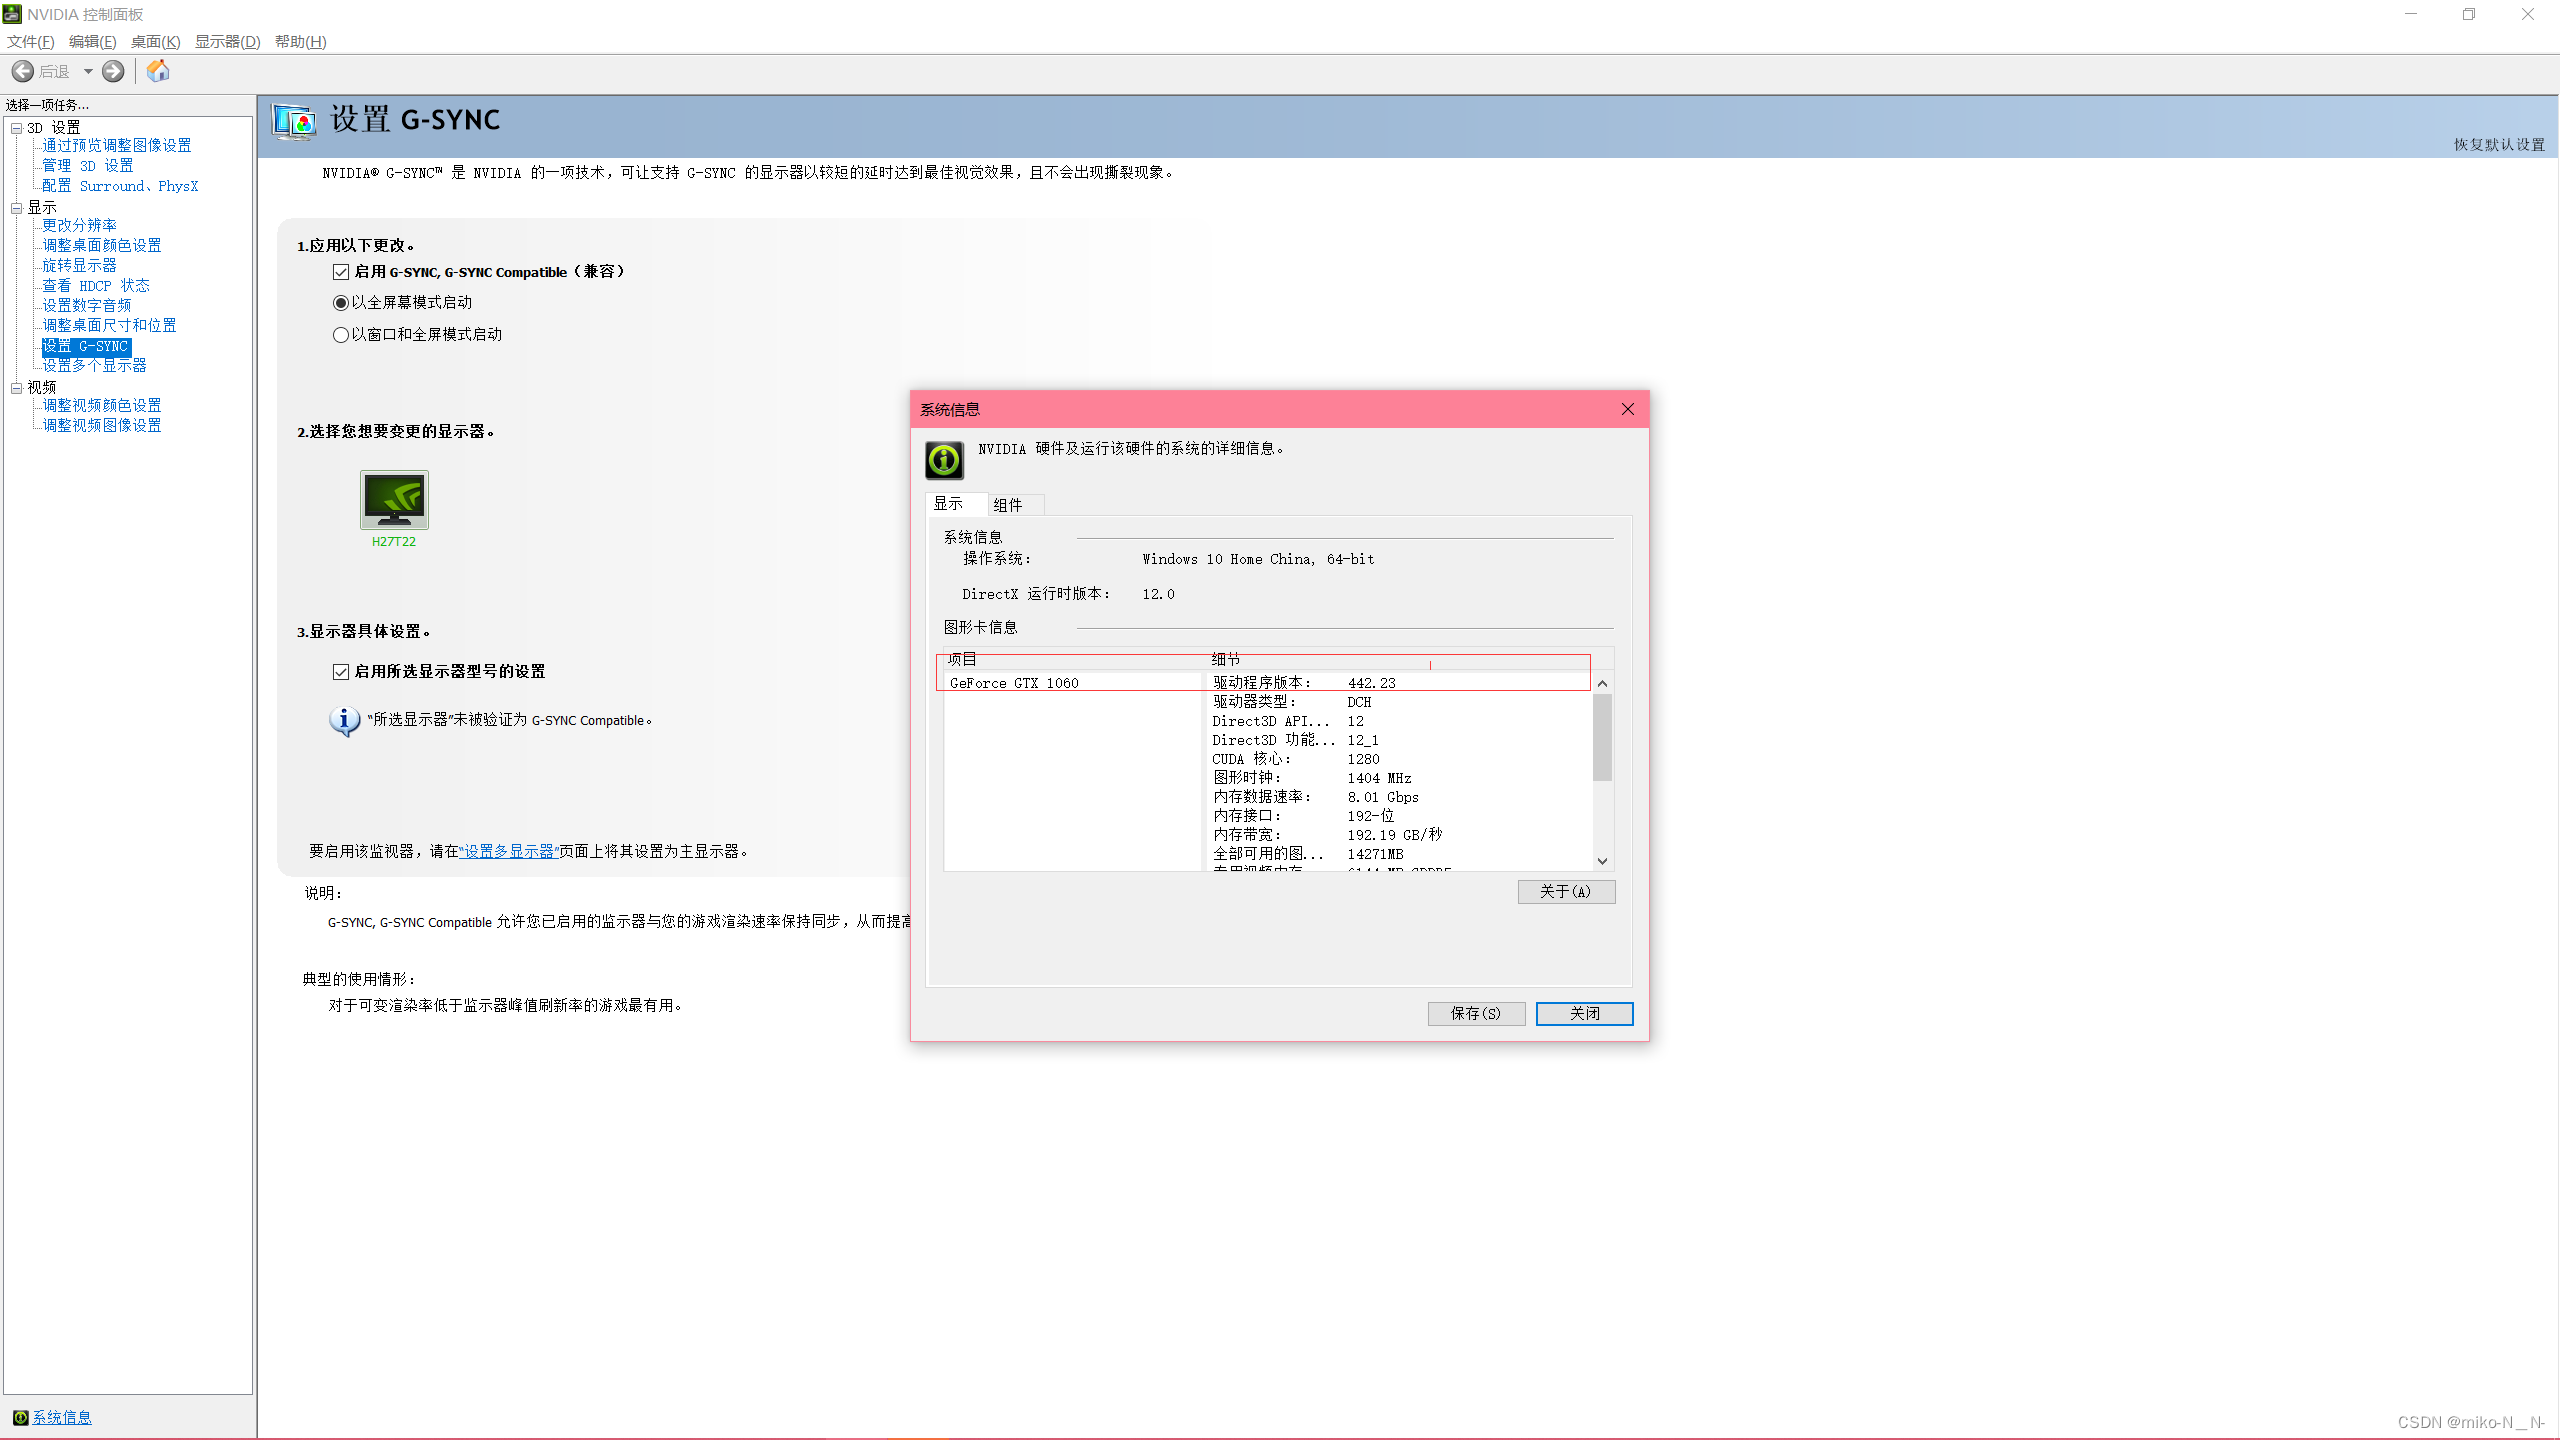The width and height of the screenshot is (2560, 1440).
Task: Open the Home icon in toolbar
Action: 158,71
